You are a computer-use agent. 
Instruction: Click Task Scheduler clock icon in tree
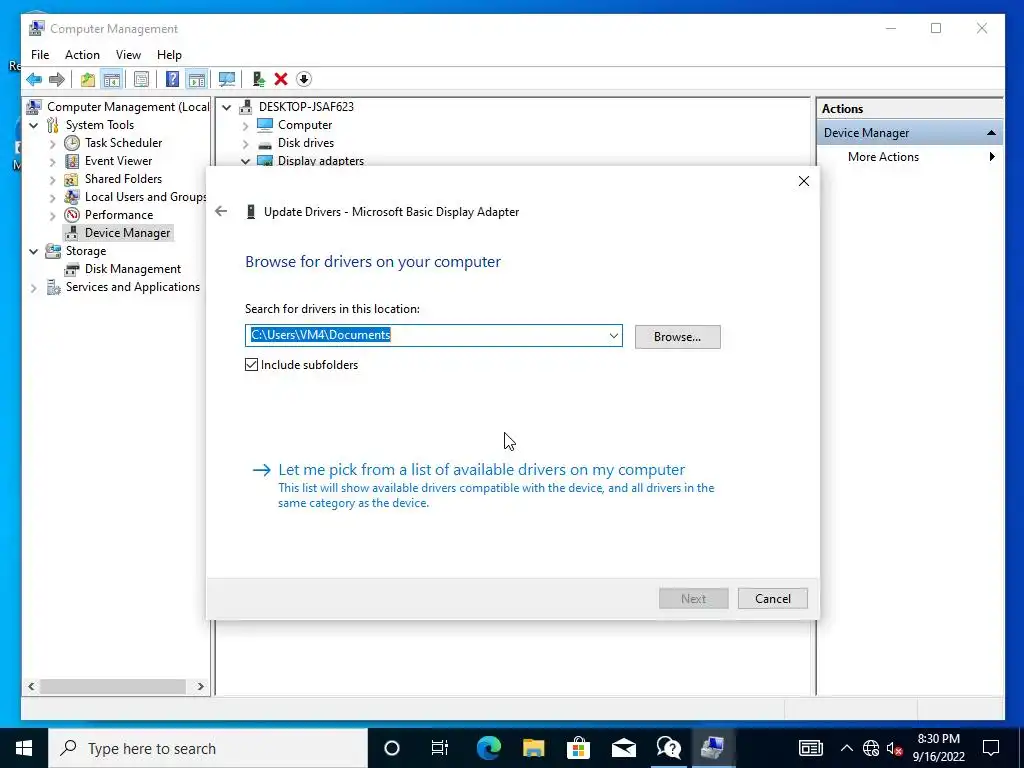pyautogui.click(x=72, y=143)
